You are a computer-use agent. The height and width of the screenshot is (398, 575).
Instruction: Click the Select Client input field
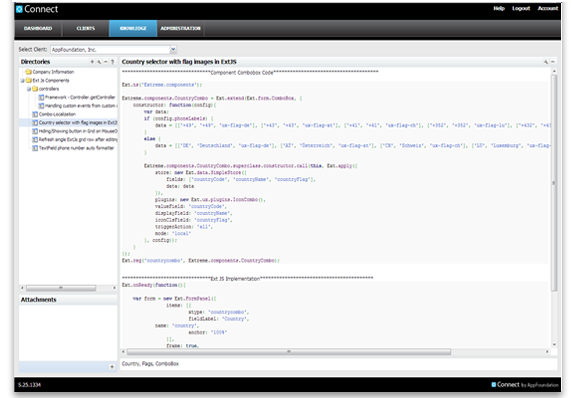point(110,49)
